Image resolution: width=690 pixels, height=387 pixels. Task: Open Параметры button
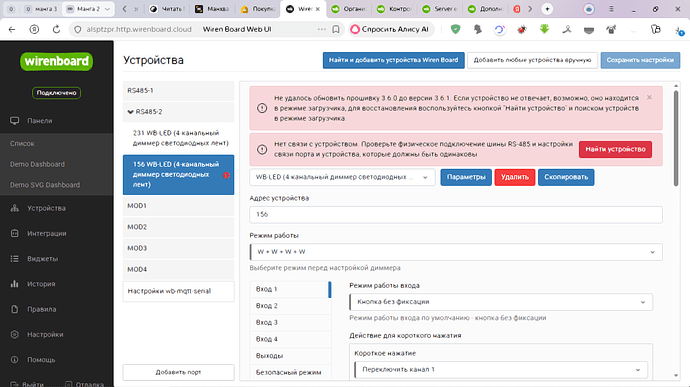pos(466,177)
